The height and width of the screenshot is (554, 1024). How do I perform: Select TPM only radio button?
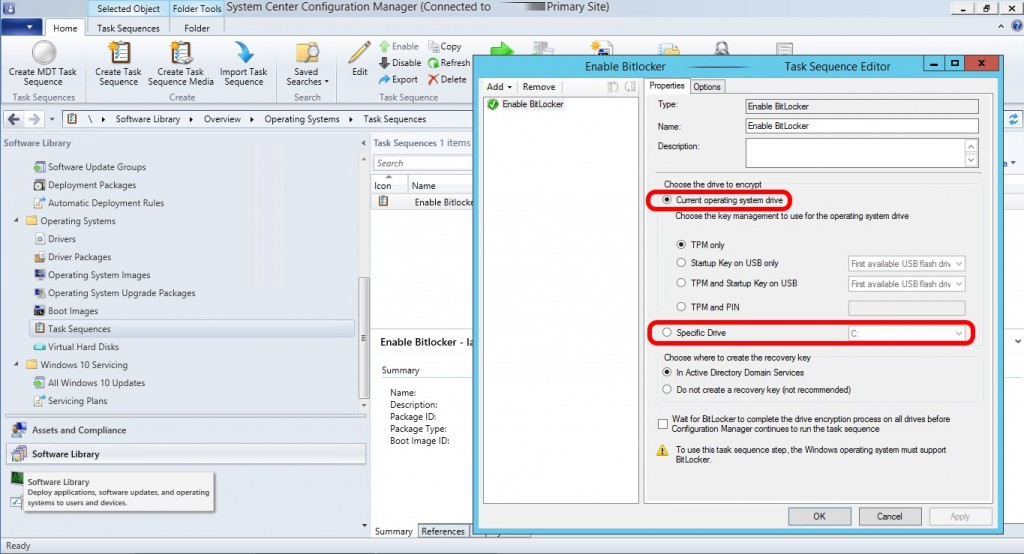[681, 244]
